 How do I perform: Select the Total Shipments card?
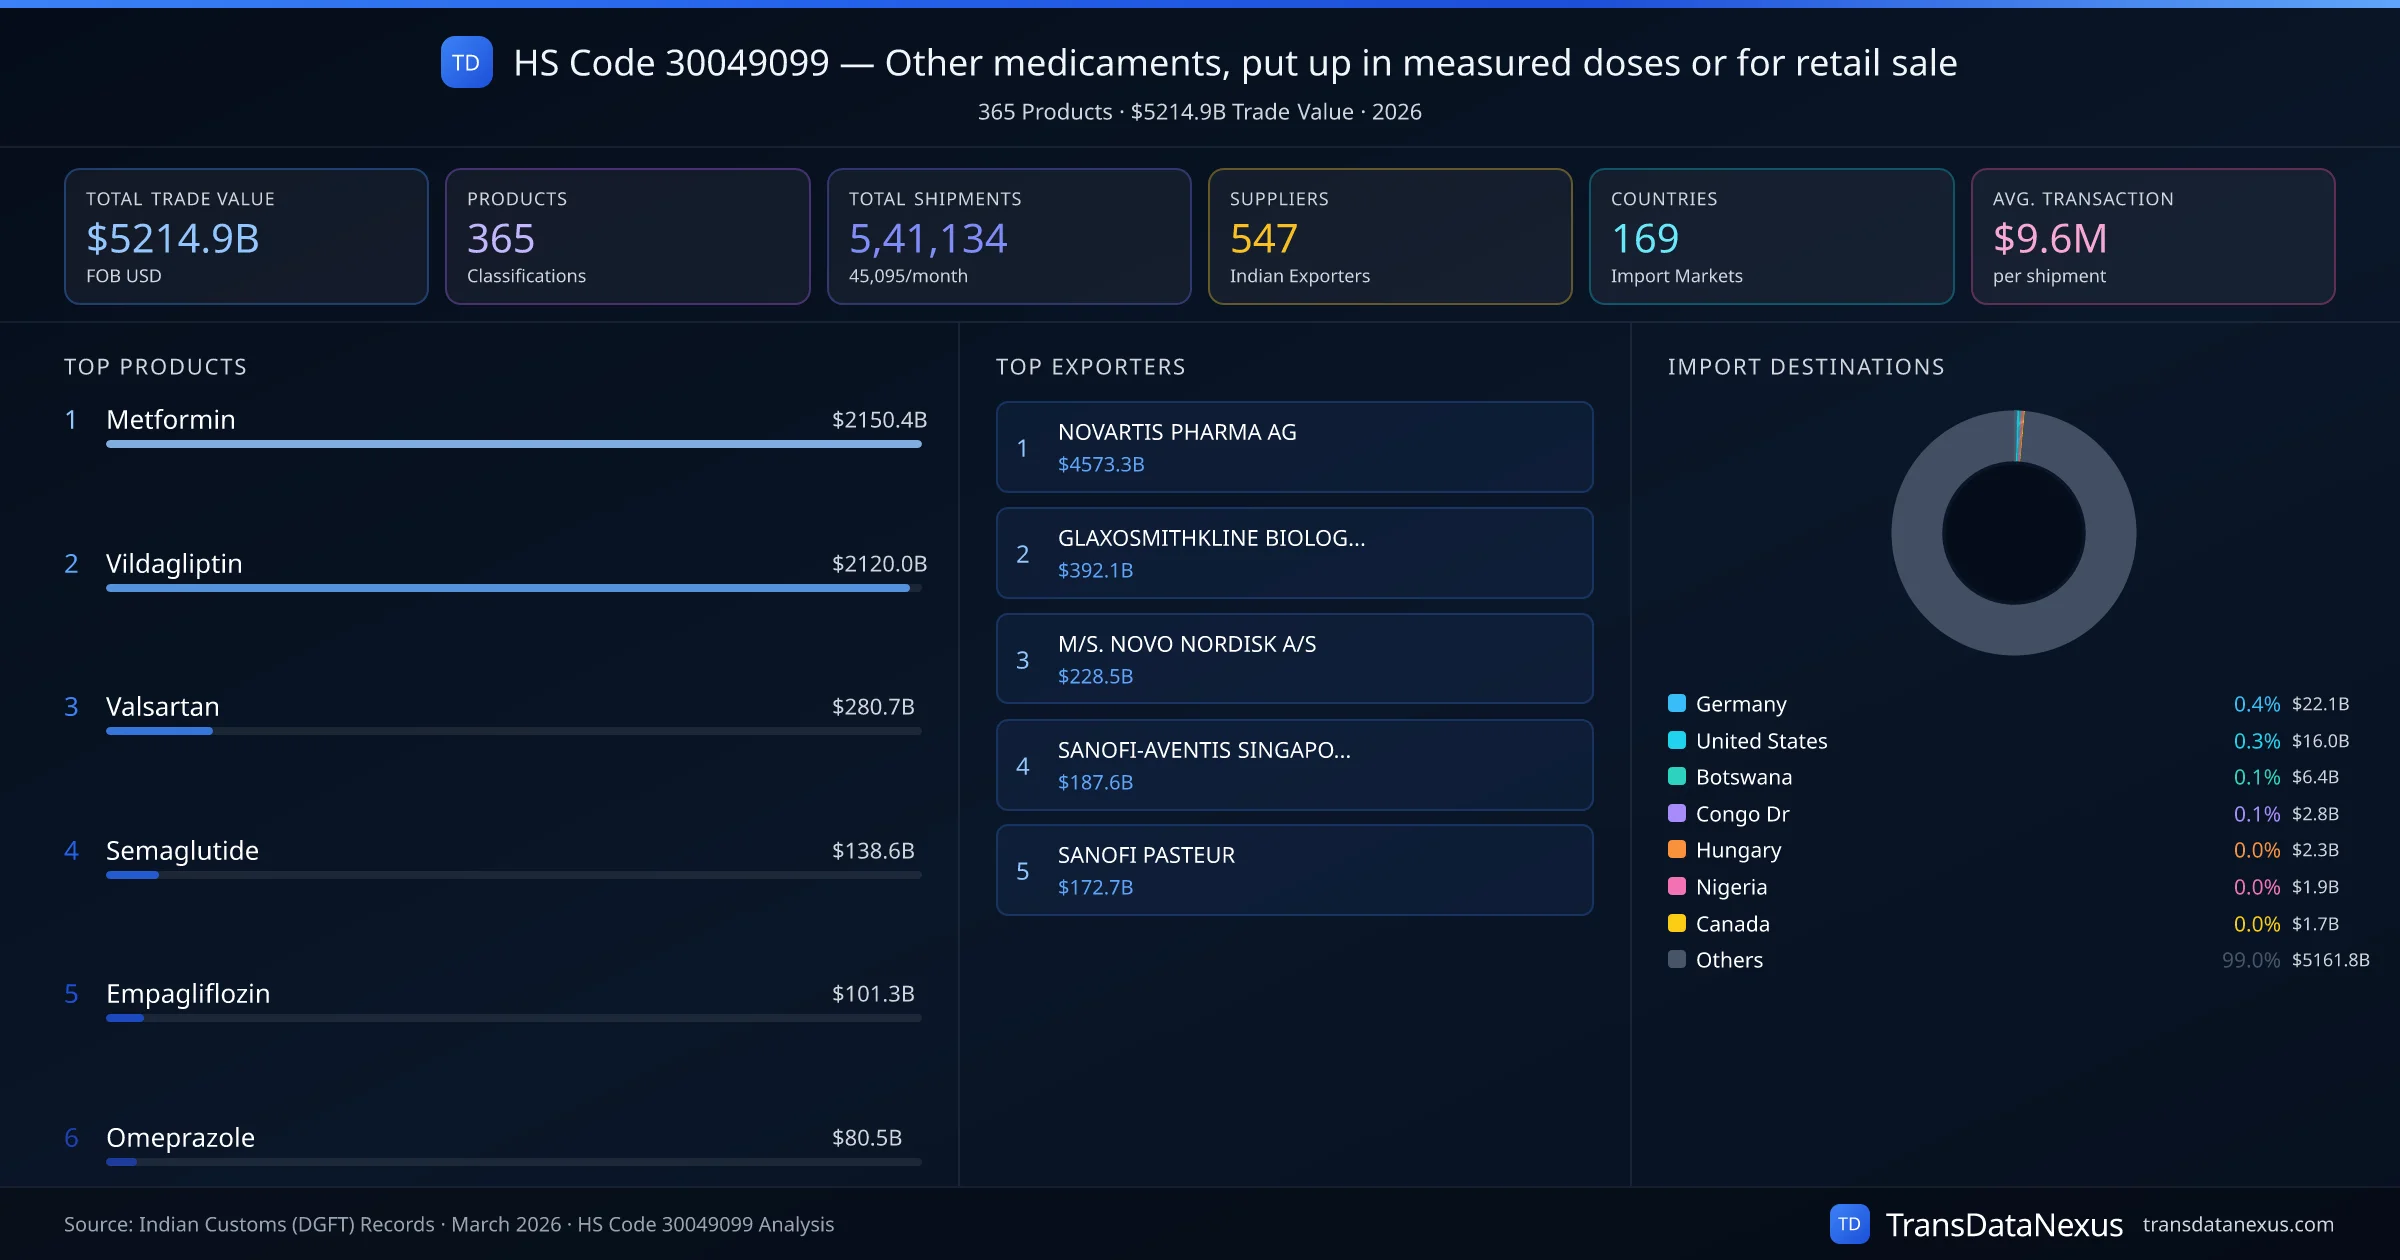click(1008, 236)
